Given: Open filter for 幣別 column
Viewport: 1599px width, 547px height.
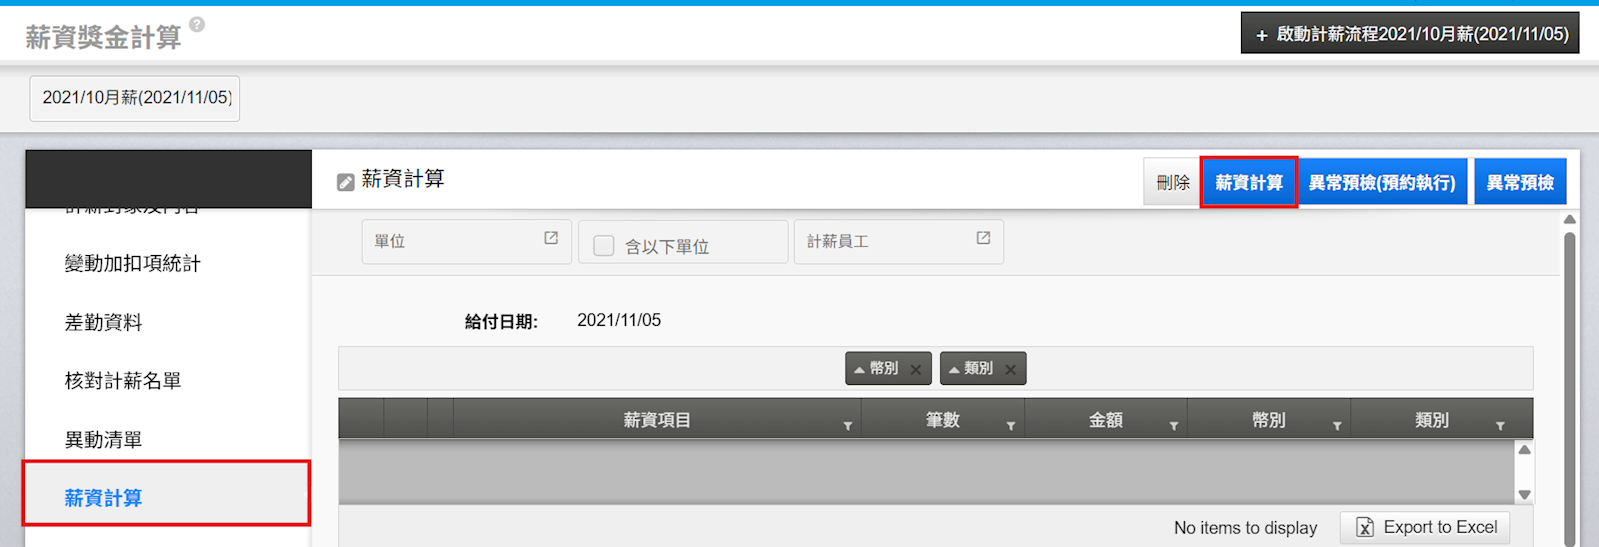Looking at the screenshot, I should click(x=1336, y=426).
